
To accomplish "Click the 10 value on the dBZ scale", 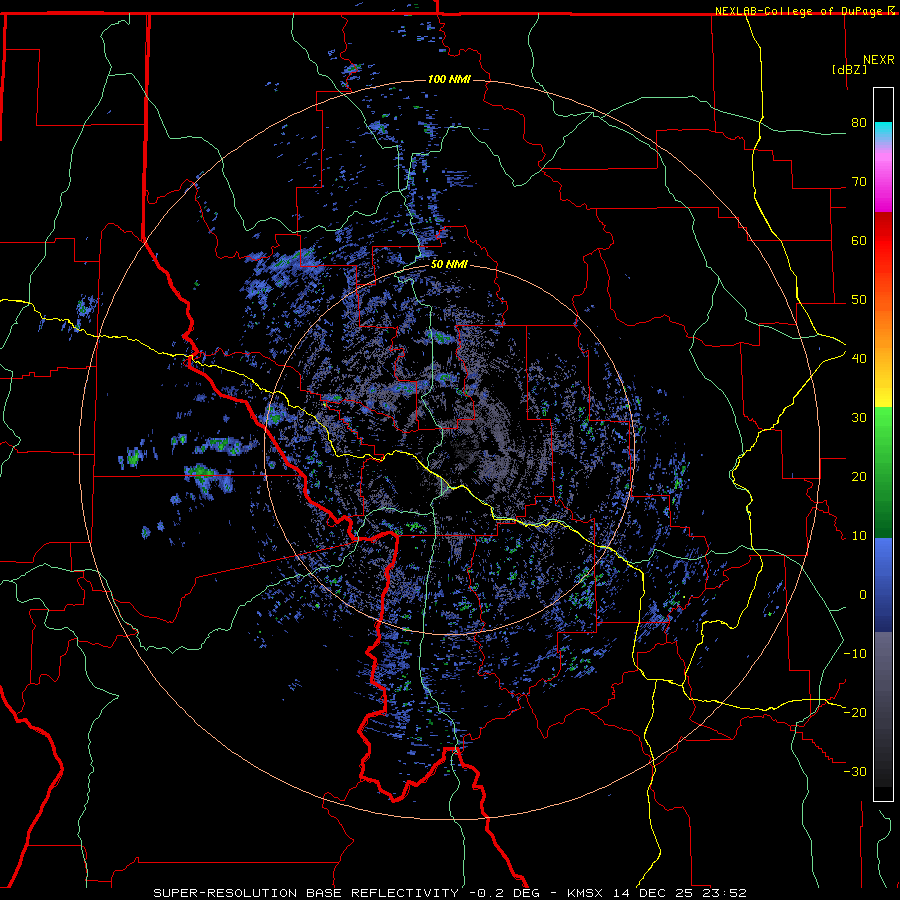I will pos(859,536).
